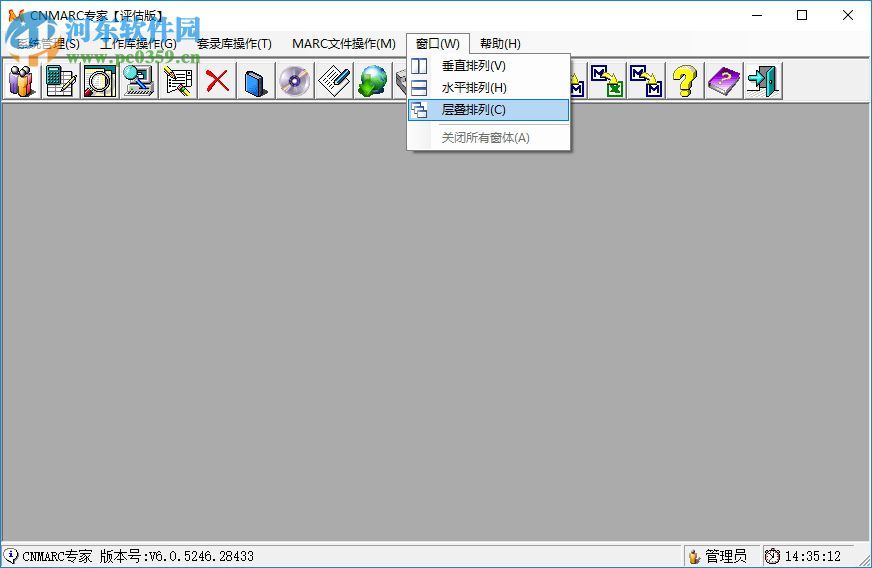Image resolution: width=872 pixels, height=568 pixels.
Task: Choose 垂直排列(V) from the window menu
Action: (488, 66)
